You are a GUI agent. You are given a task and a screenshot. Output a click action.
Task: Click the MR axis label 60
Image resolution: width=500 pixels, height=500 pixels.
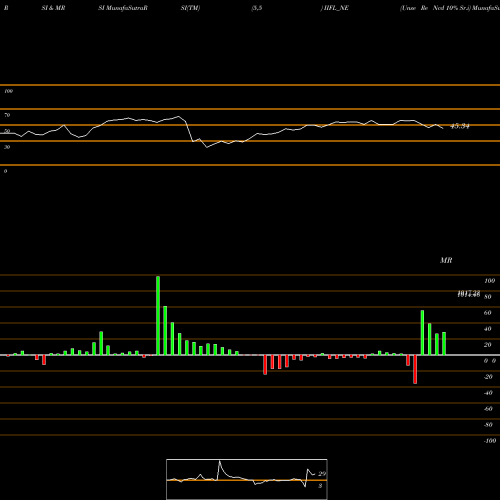click(x=487, y=313)
